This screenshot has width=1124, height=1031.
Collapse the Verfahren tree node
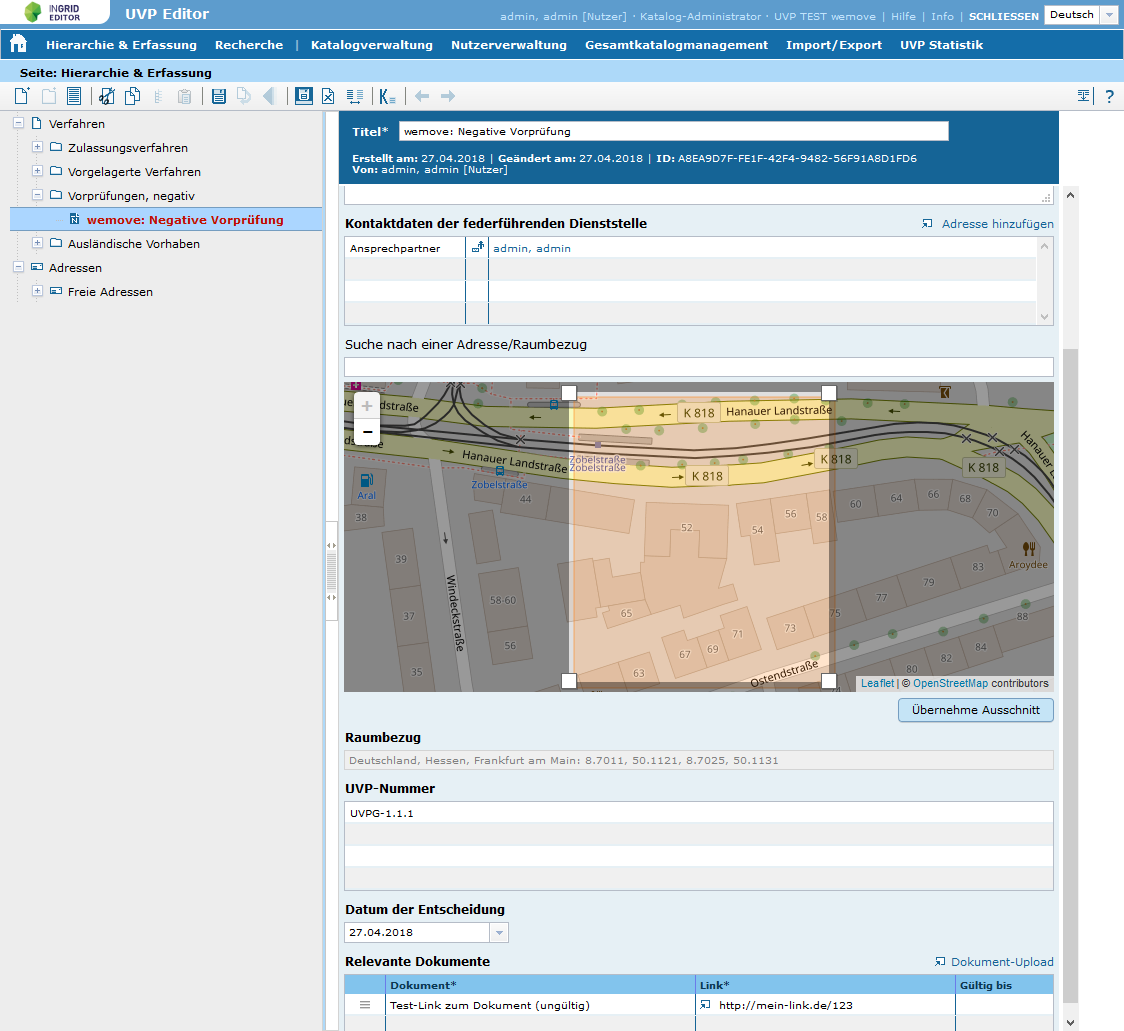click(x=19, y=123)
